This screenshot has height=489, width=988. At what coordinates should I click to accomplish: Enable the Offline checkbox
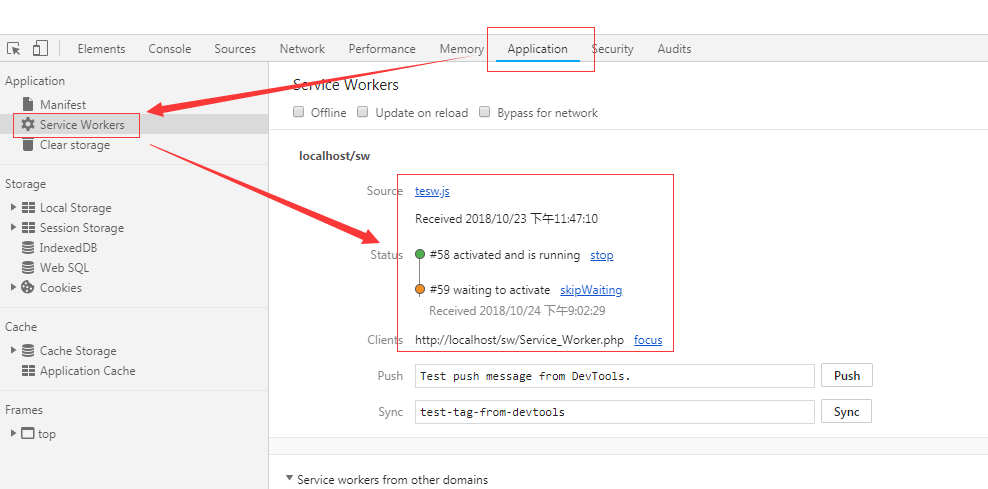(x=299, y=112)
